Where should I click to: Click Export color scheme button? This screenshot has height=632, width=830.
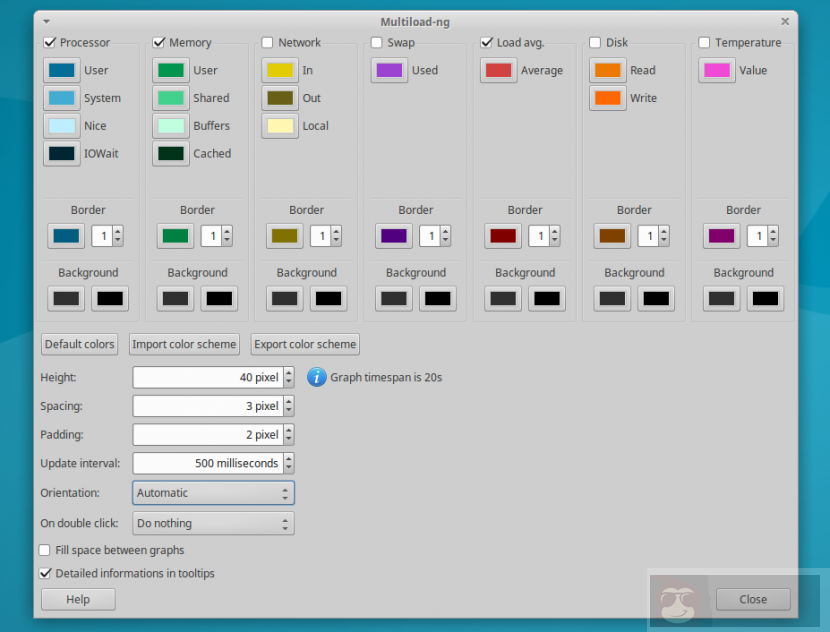(x=305, y=344)
